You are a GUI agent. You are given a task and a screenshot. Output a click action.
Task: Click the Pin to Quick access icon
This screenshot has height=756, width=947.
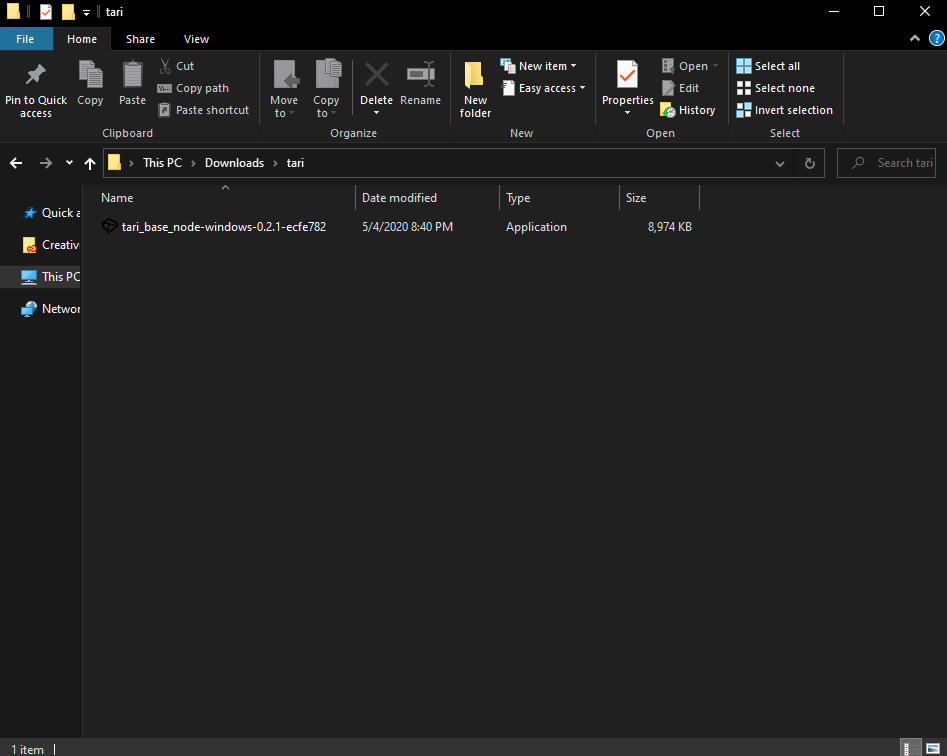(x=35, y=75)
